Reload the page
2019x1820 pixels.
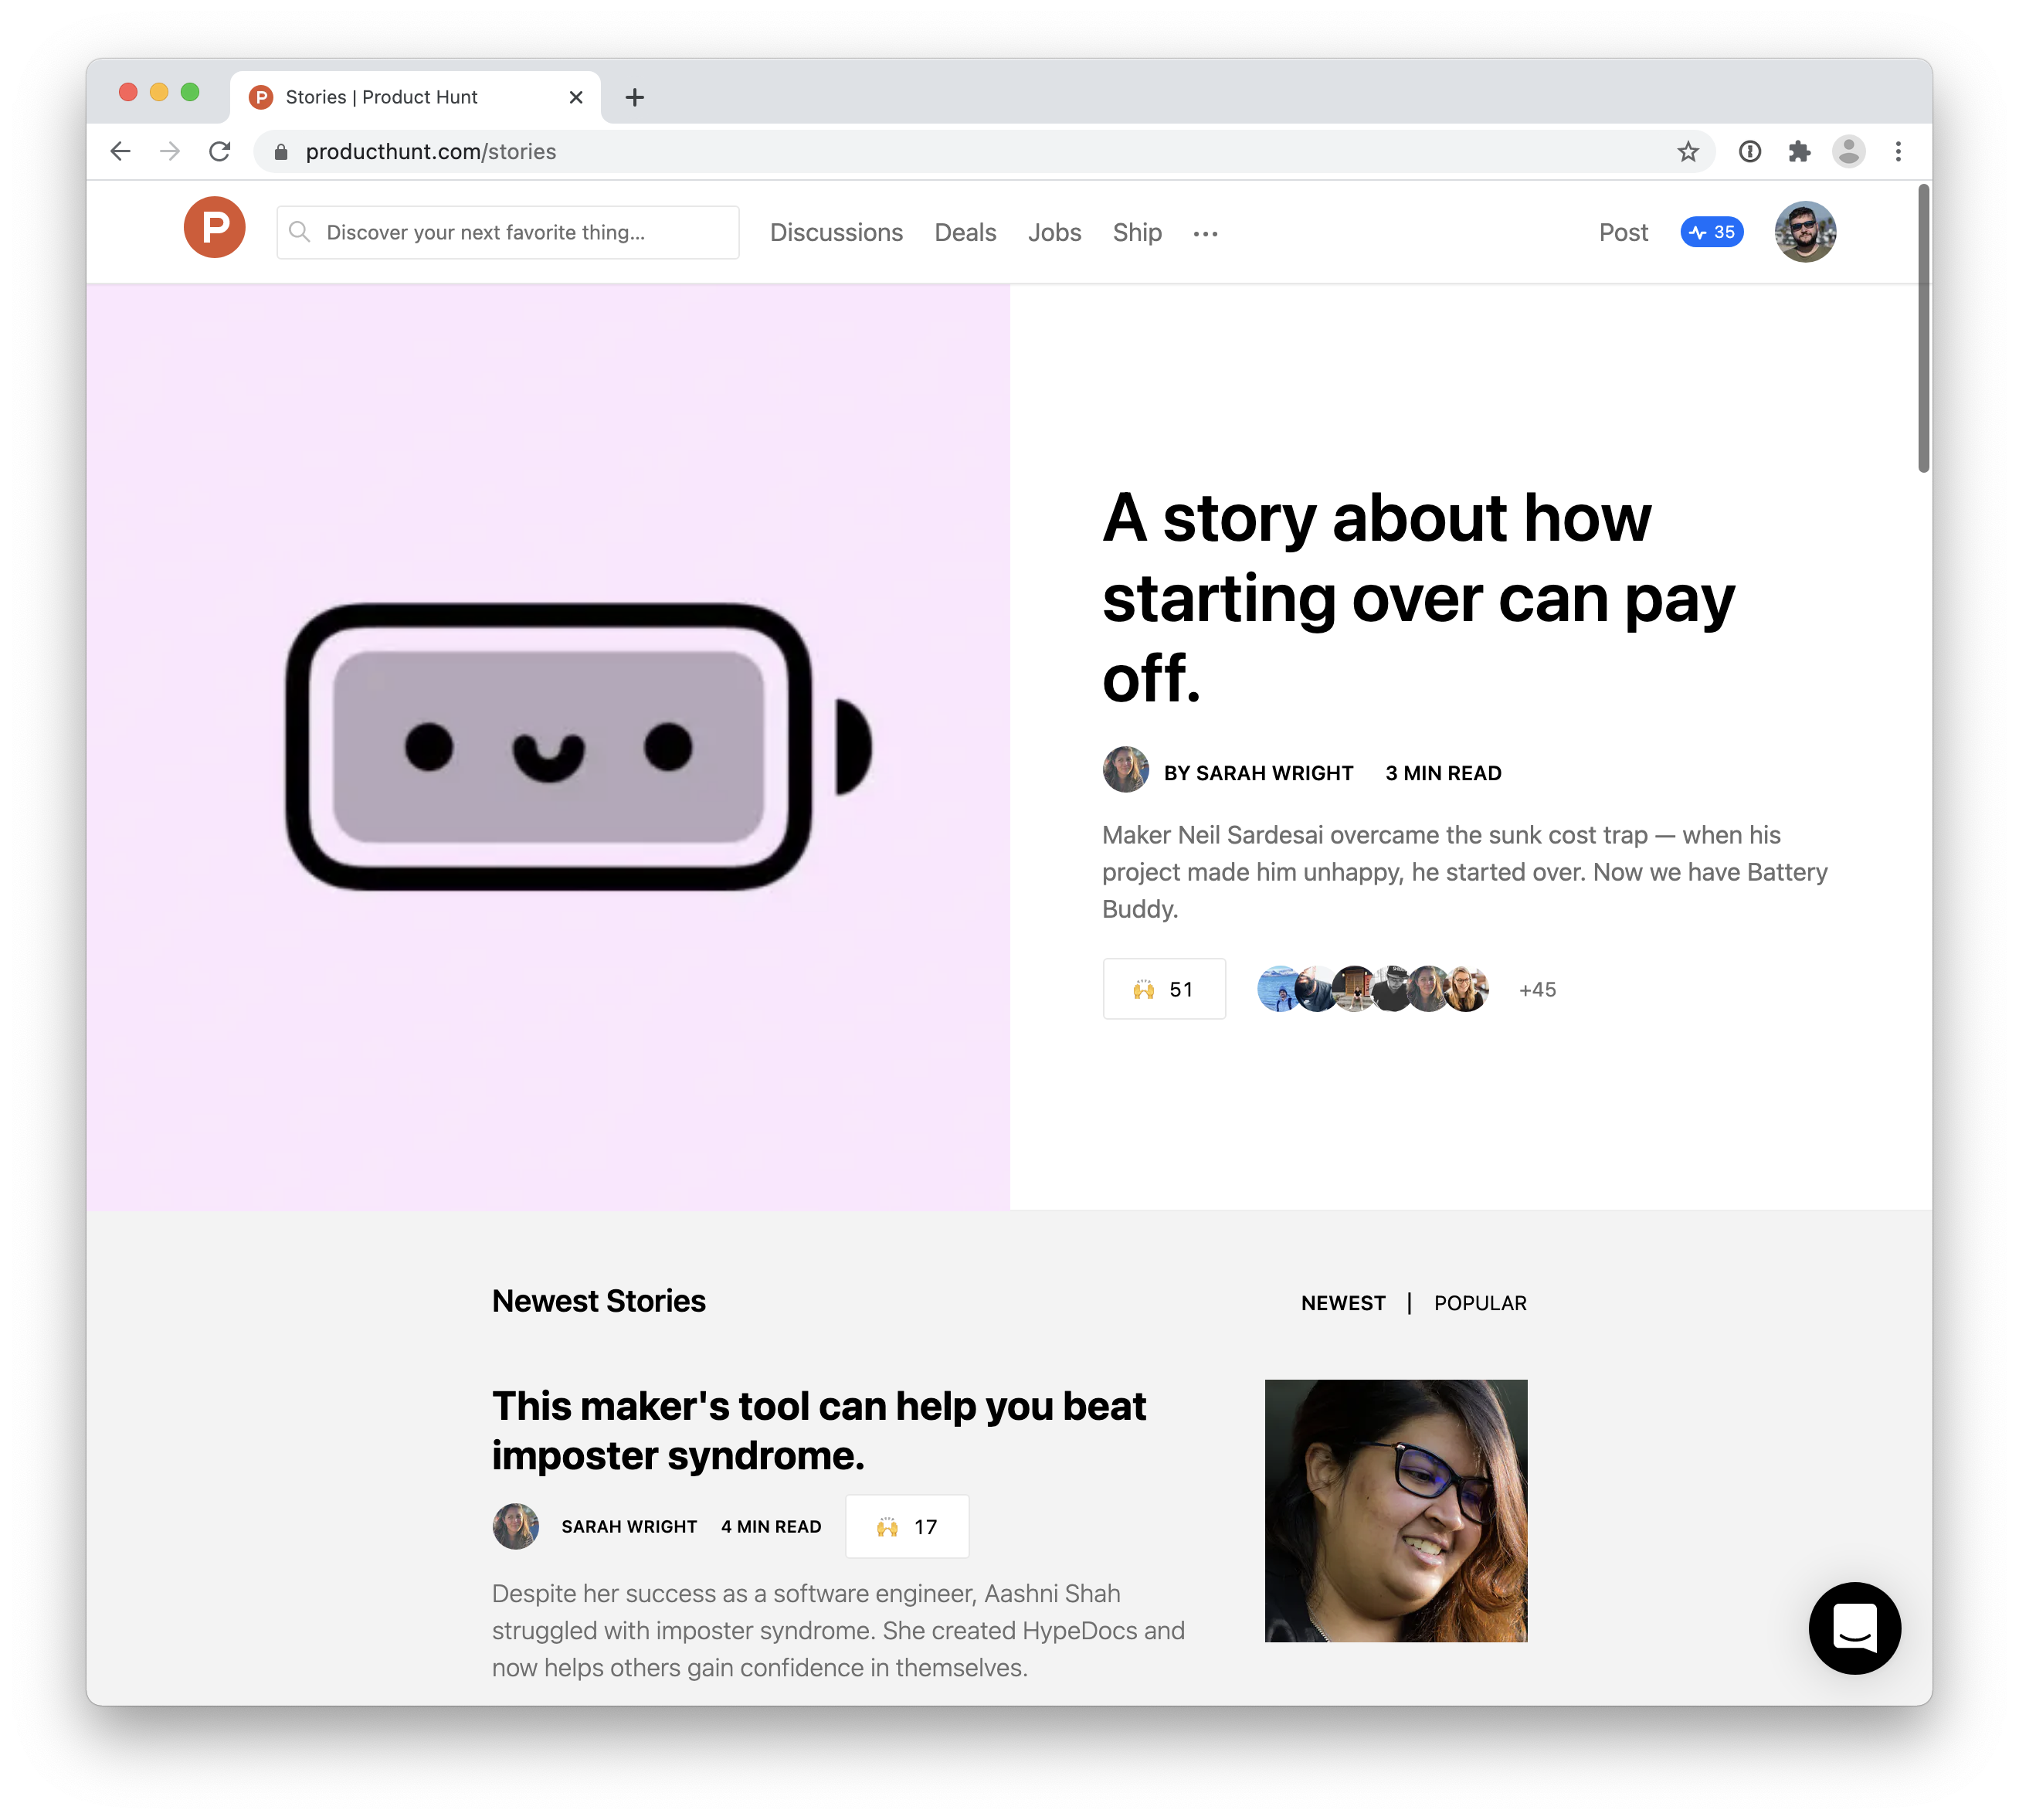220,151
